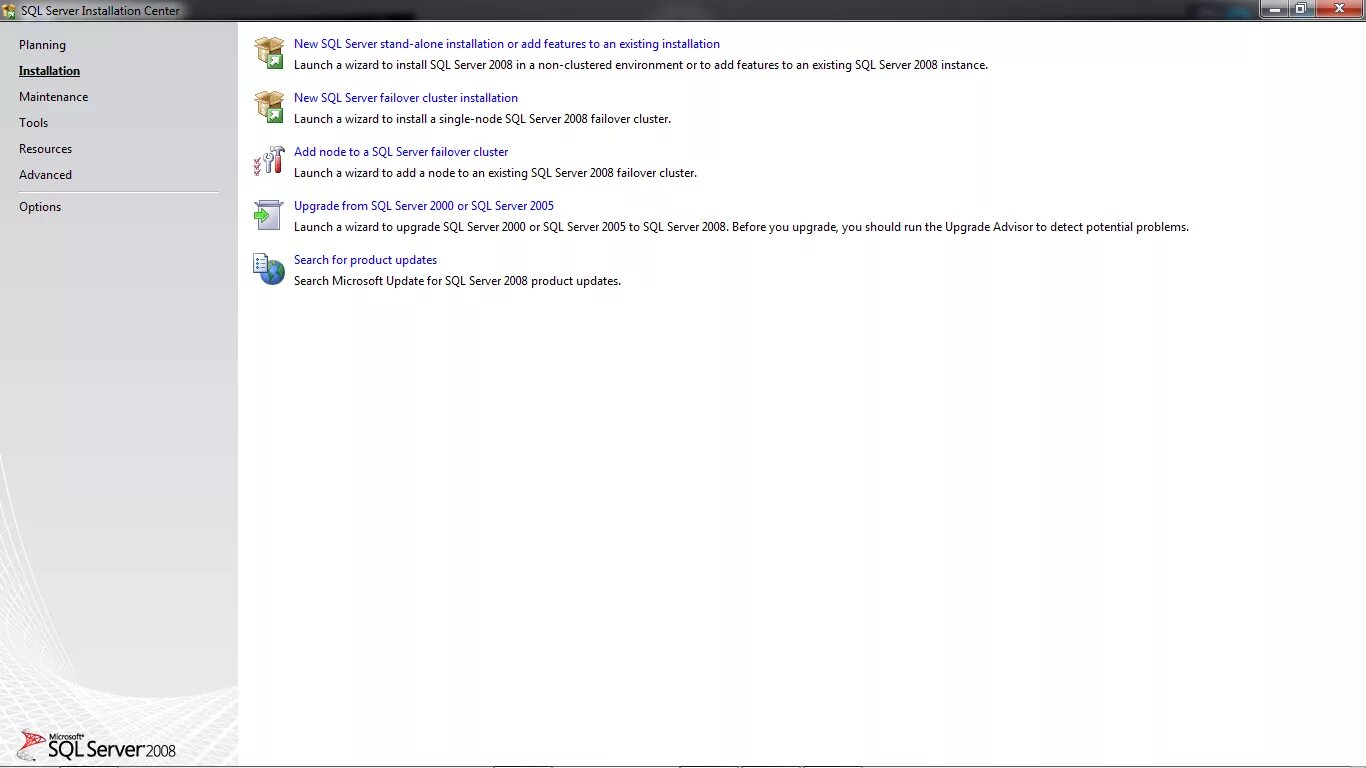Launch new SQL Server stand-alone installation link
This screenshot has height=768, width=1366.
point(507,44)
